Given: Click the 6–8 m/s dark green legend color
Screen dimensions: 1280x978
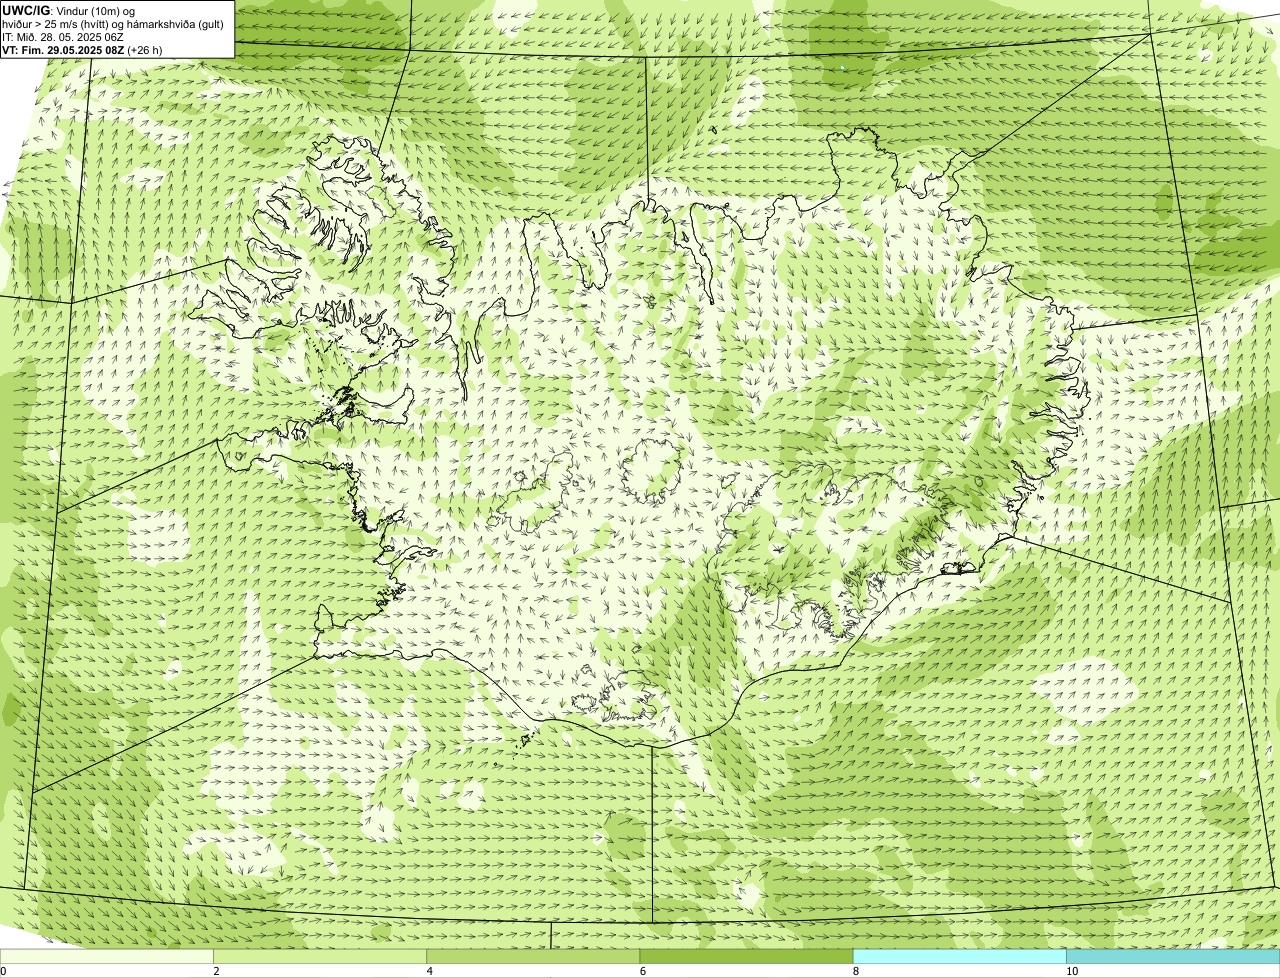Looking at the screenshot, I should tap(746, 956).
